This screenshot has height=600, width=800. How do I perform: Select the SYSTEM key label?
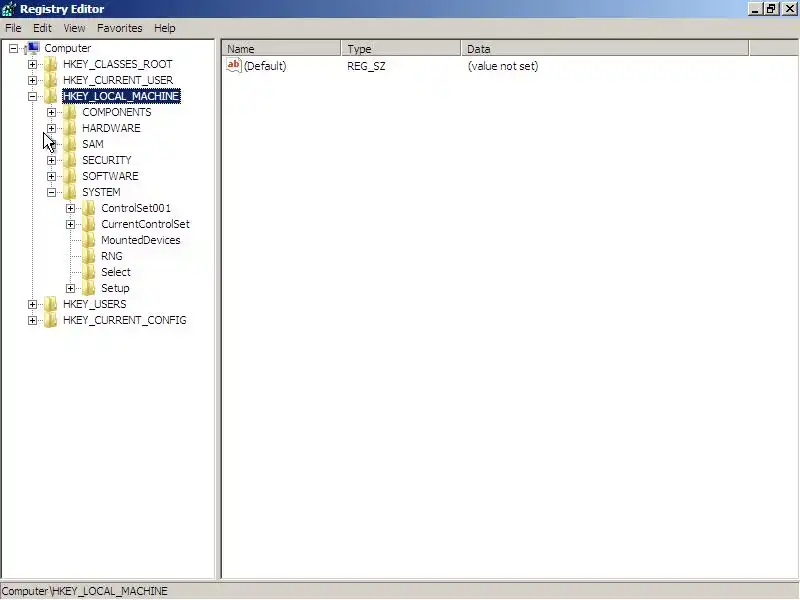coord(101,192)
